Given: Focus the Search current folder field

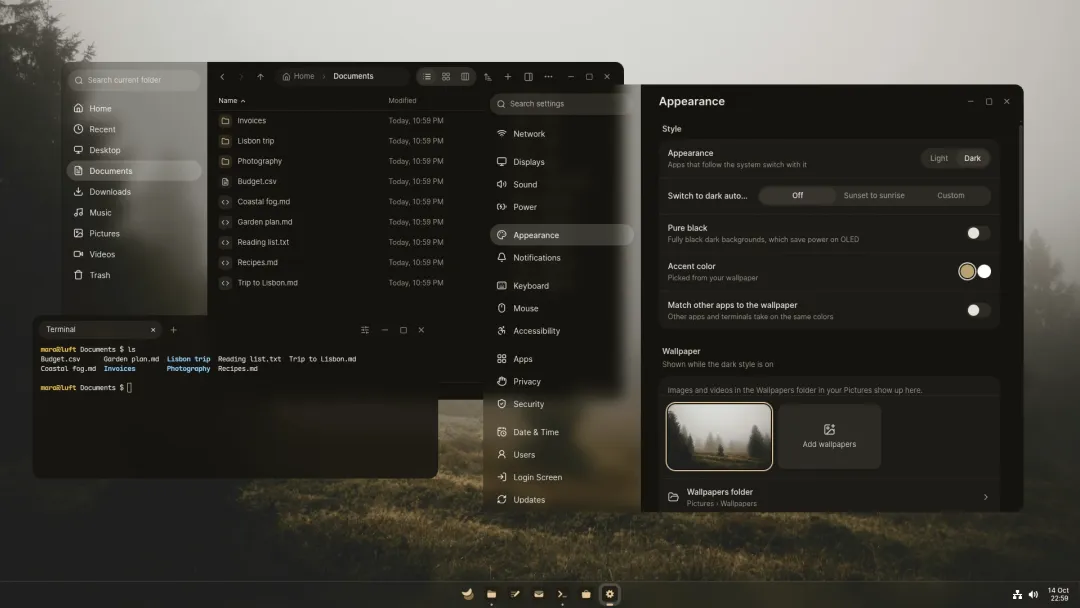Looking at the screenshot, I should [x=134, y=80].
